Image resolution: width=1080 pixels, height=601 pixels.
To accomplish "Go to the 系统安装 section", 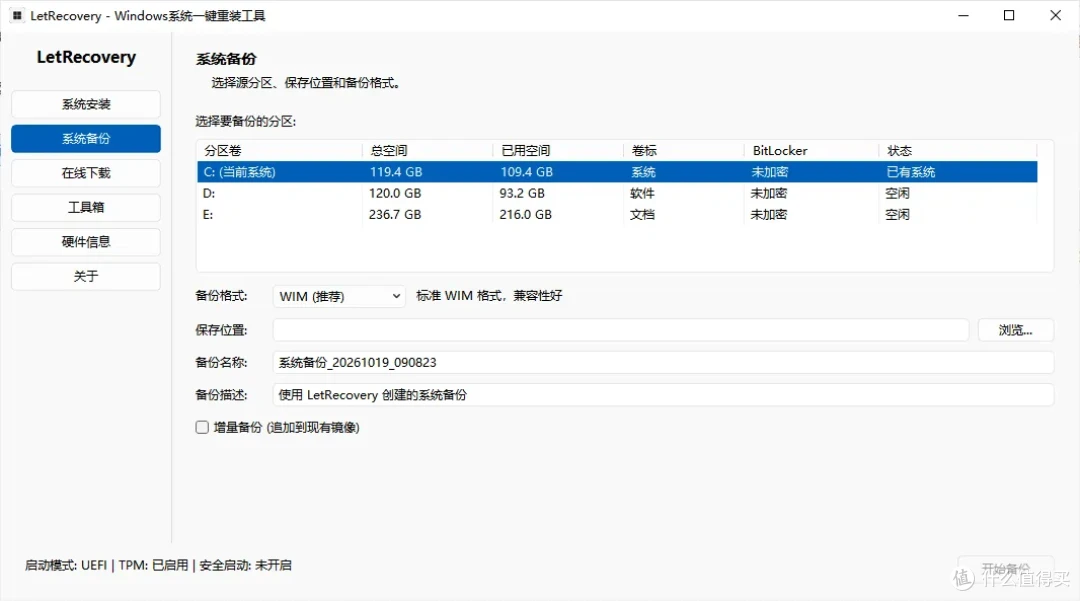I will click(x=86, y=105).
